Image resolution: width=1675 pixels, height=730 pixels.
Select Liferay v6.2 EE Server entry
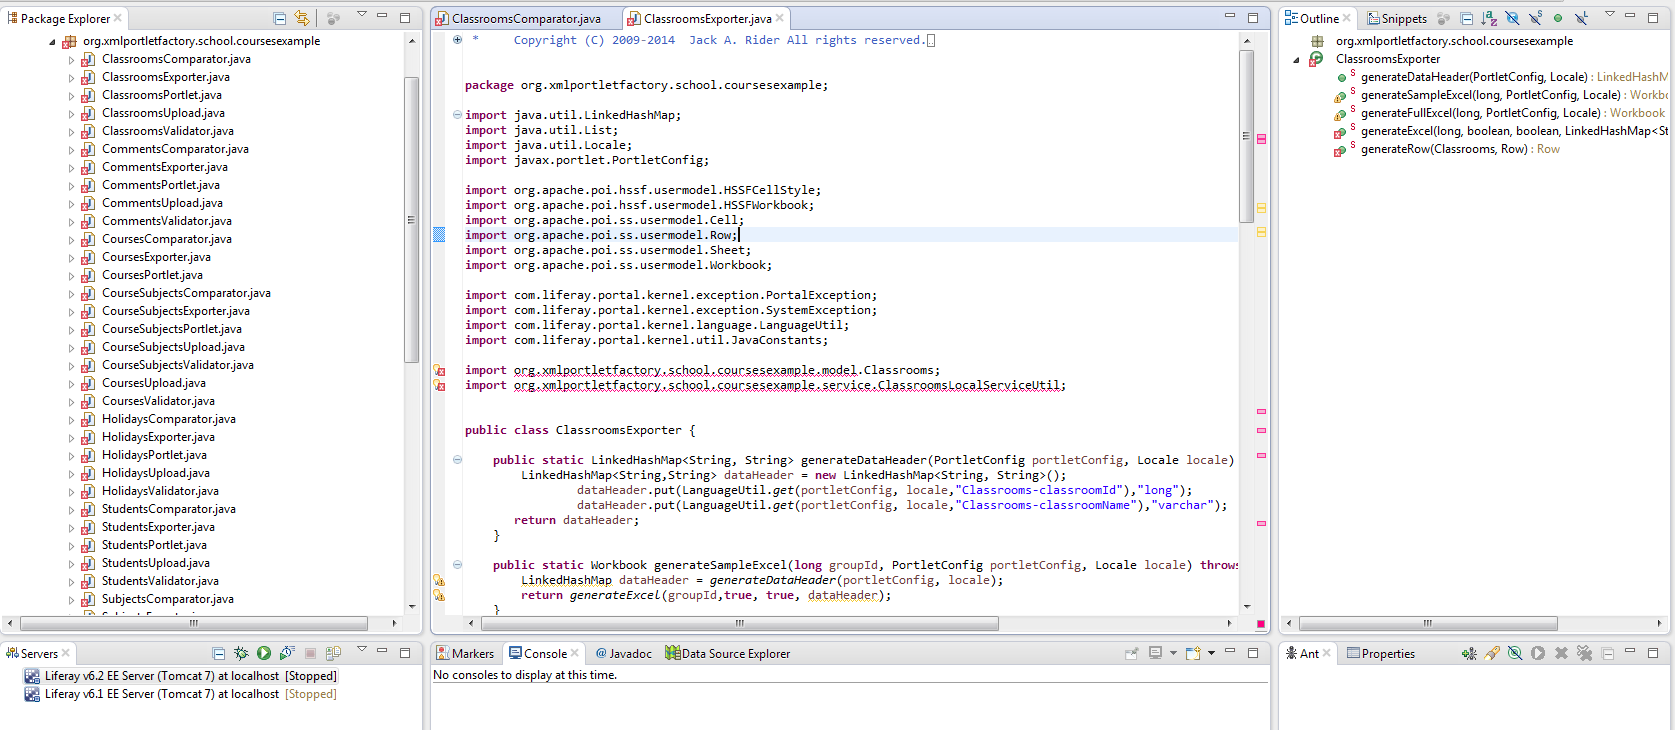pos(181,676)
